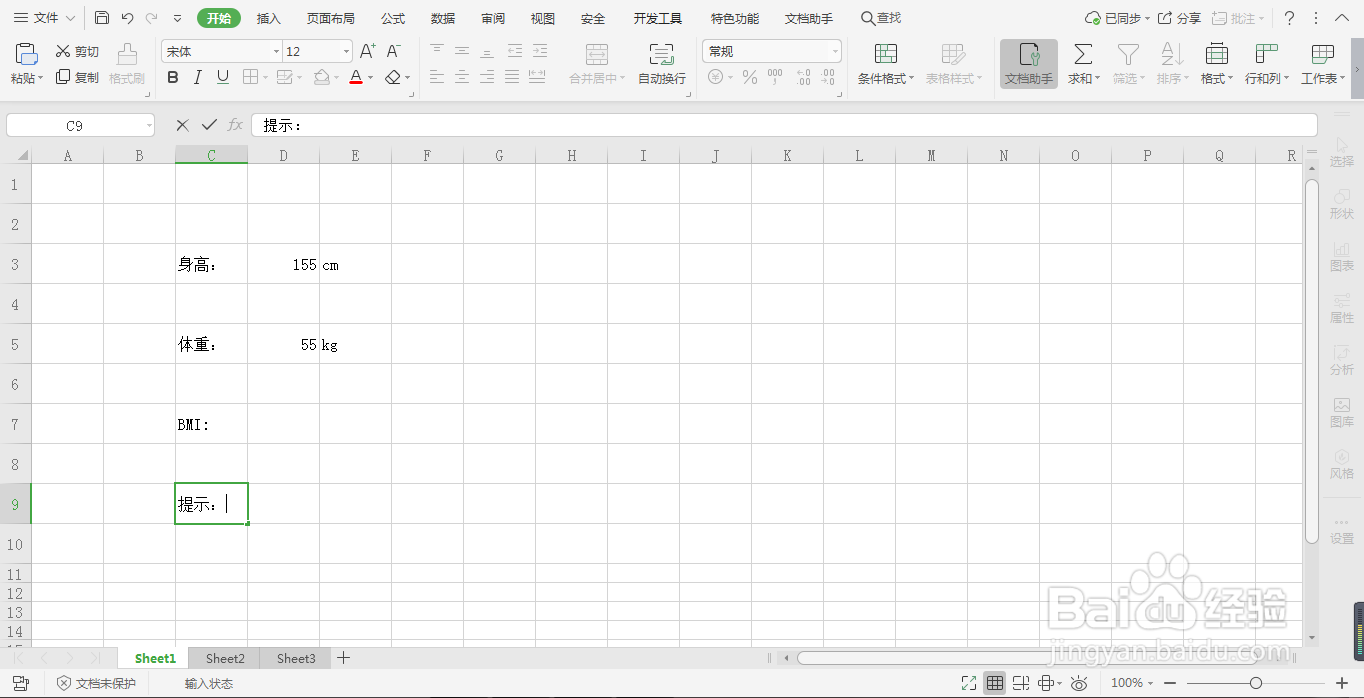Image resolution: width=1364 pixels, height=698 pixels.
Task: Click the 求和 sigma icon
Action: [x=1082, y=54]
